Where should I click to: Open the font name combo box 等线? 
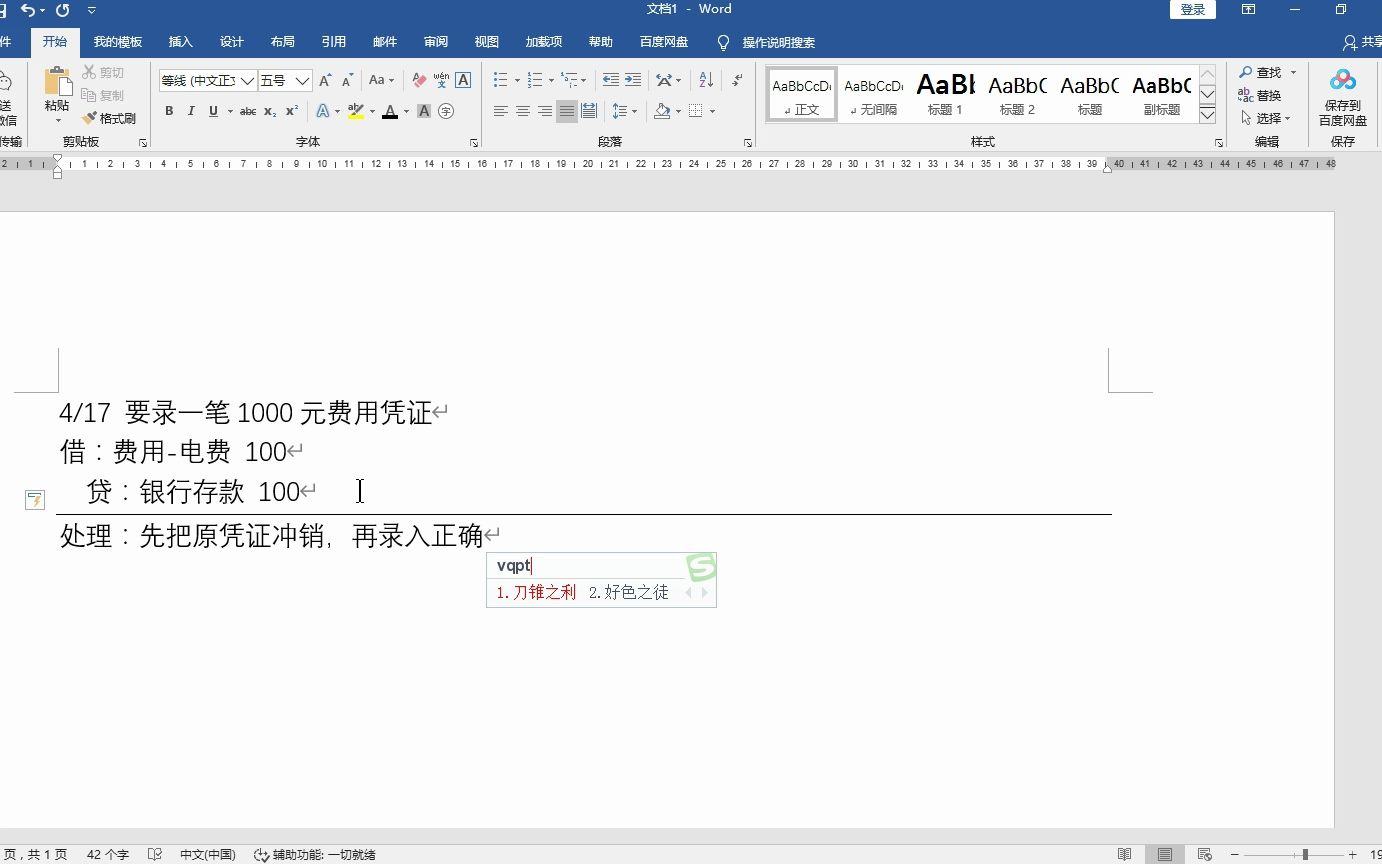click(x=207, y=81)
